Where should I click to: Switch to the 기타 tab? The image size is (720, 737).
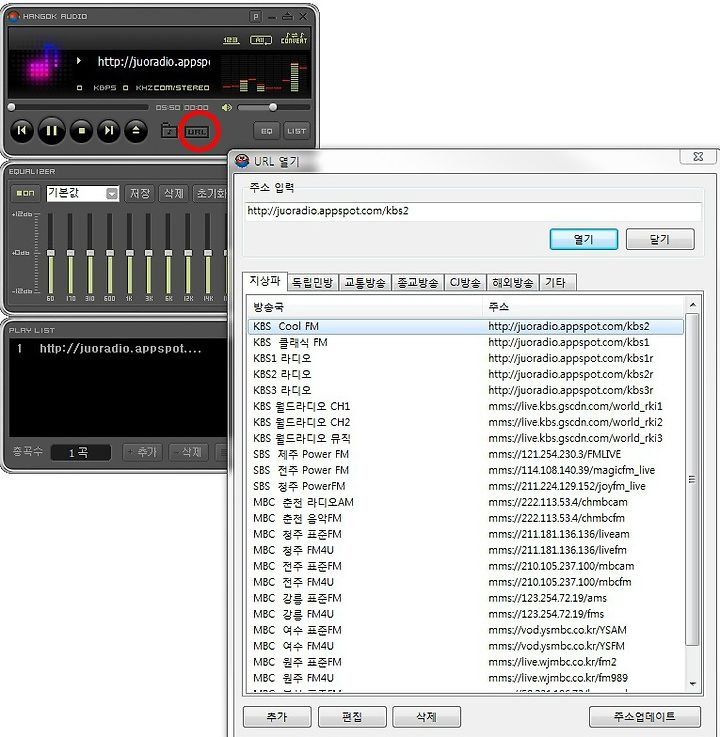coord(557,282)
